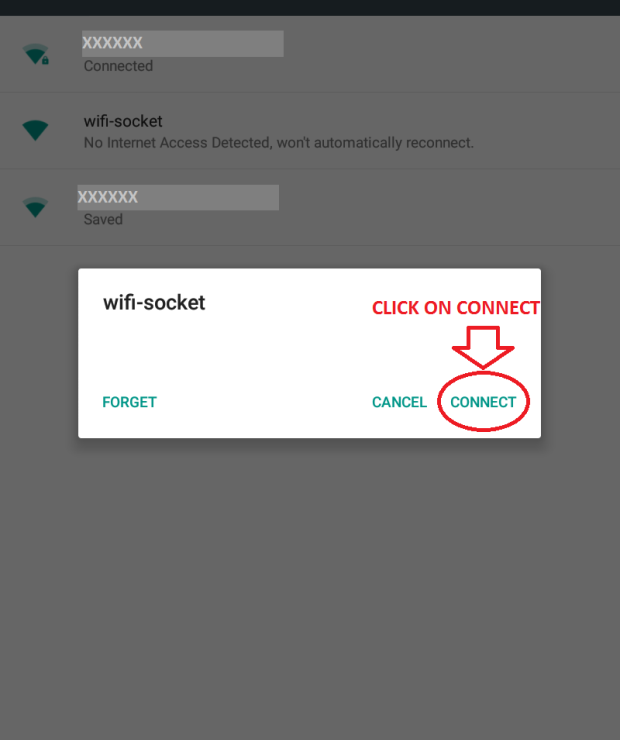Tap the wifi-socket signal strength icon
Viewport: 620px width, 740px height.
click(x=35, y=130)
